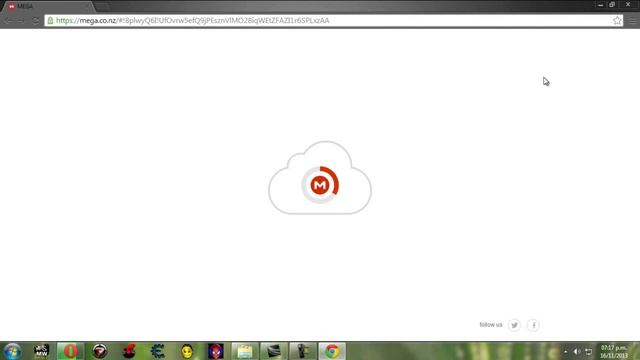Click the Chrome taskbar icon
Image resolution: width=640 pixels, height=360 pixels.
click(x=332, y=351)
